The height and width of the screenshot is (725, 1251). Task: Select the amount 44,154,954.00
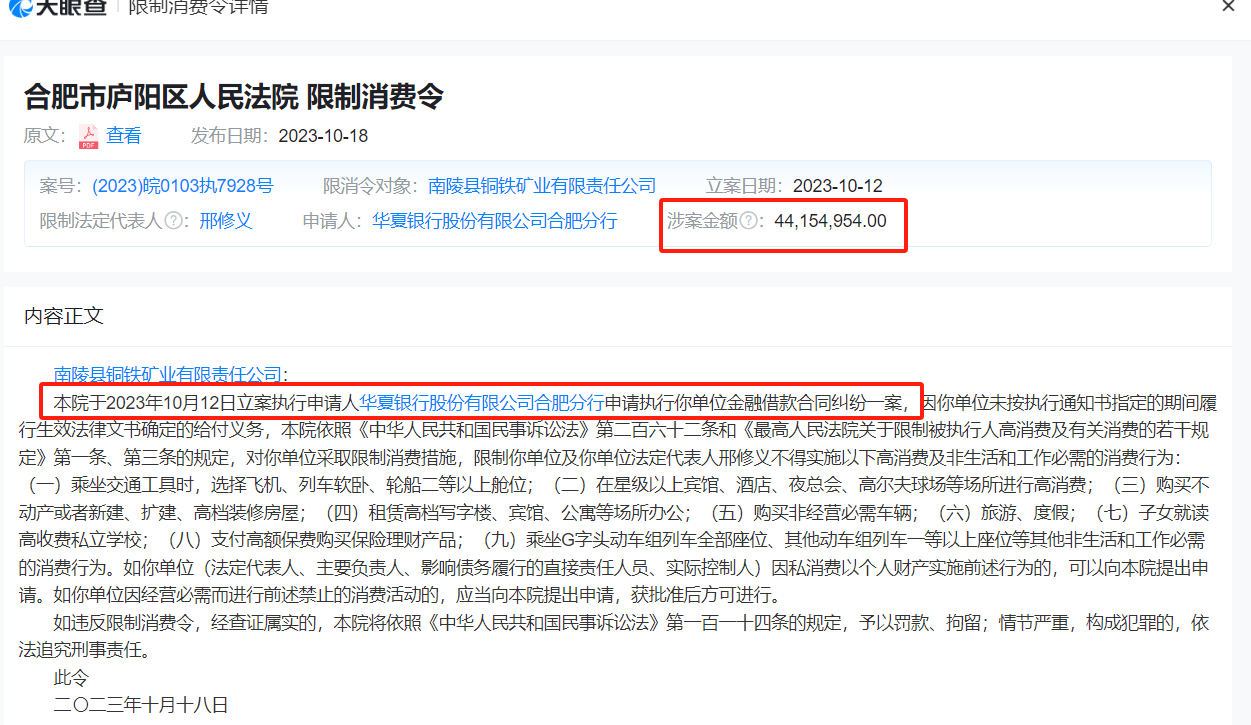pyautogui.click(x=830, y=221)
